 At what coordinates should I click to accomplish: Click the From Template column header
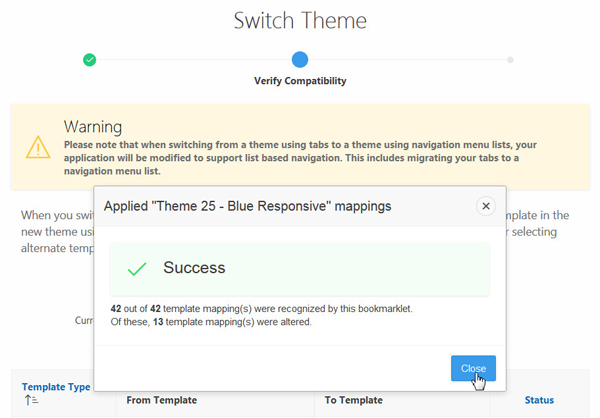click(161, 400)
